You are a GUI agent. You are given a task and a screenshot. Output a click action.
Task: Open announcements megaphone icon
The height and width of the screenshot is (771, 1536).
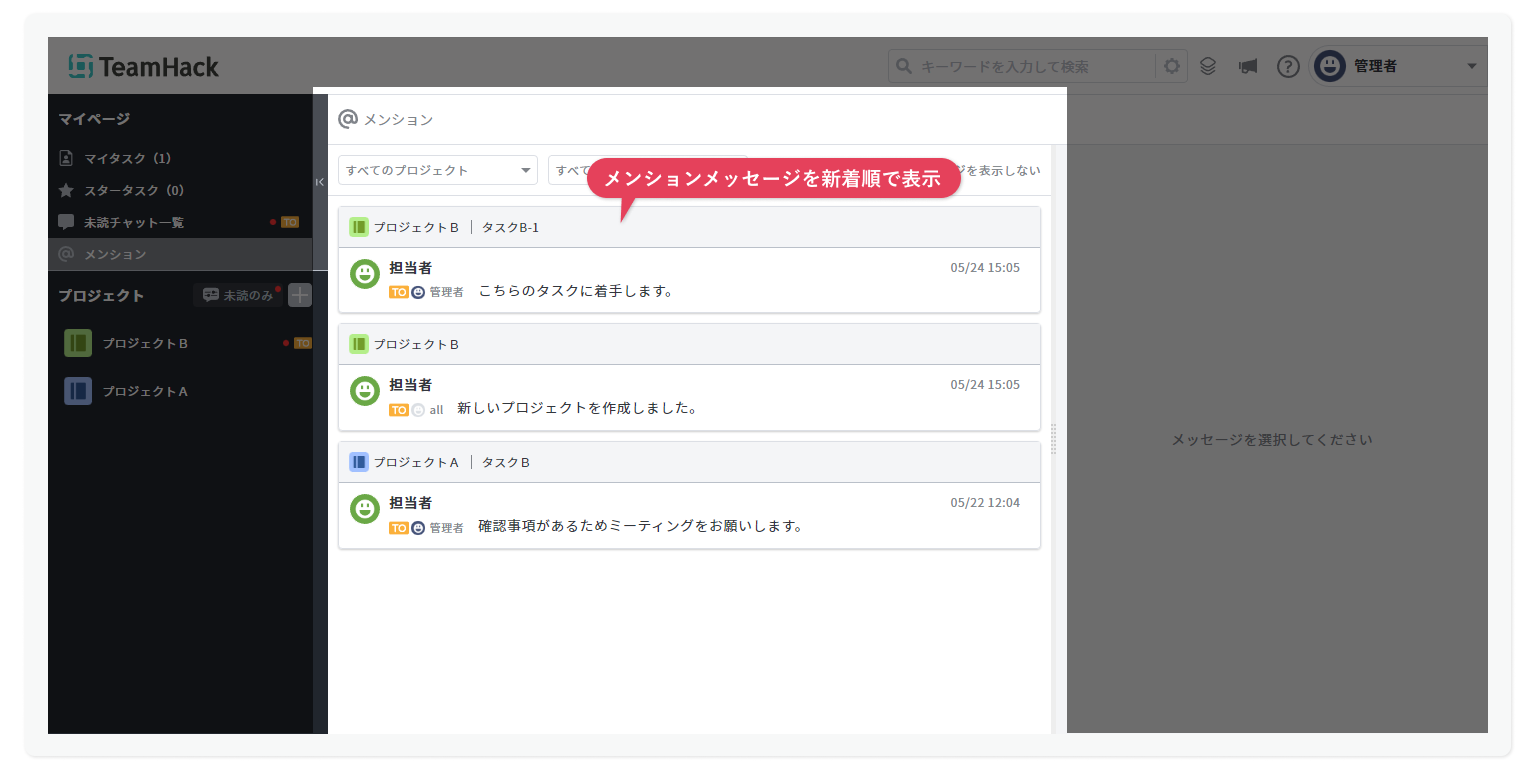(x=1247, y=66)
